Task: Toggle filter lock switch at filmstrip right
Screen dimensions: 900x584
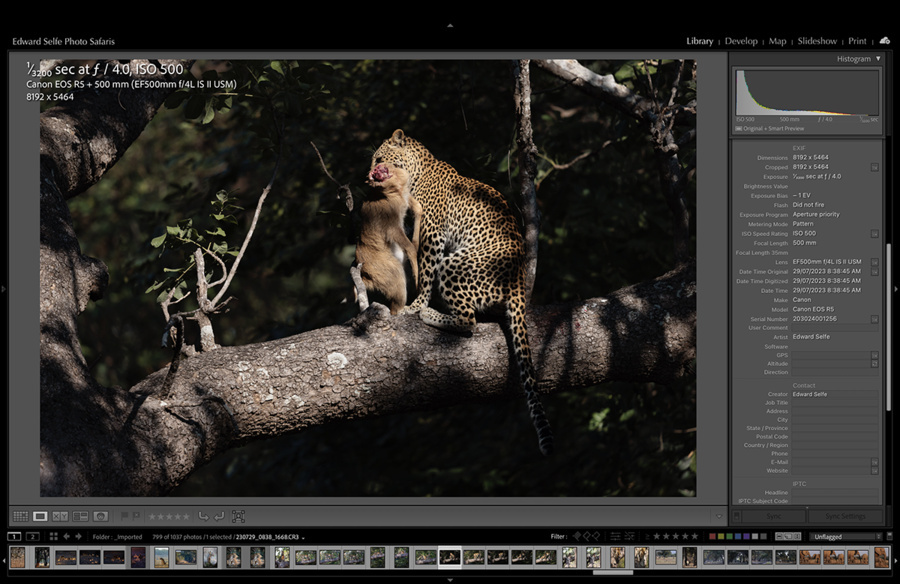Action: [890, 536]
